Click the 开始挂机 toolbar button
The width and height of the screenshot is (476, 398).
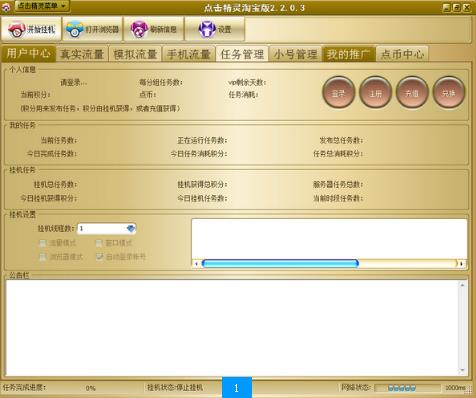tap(31, 29)
